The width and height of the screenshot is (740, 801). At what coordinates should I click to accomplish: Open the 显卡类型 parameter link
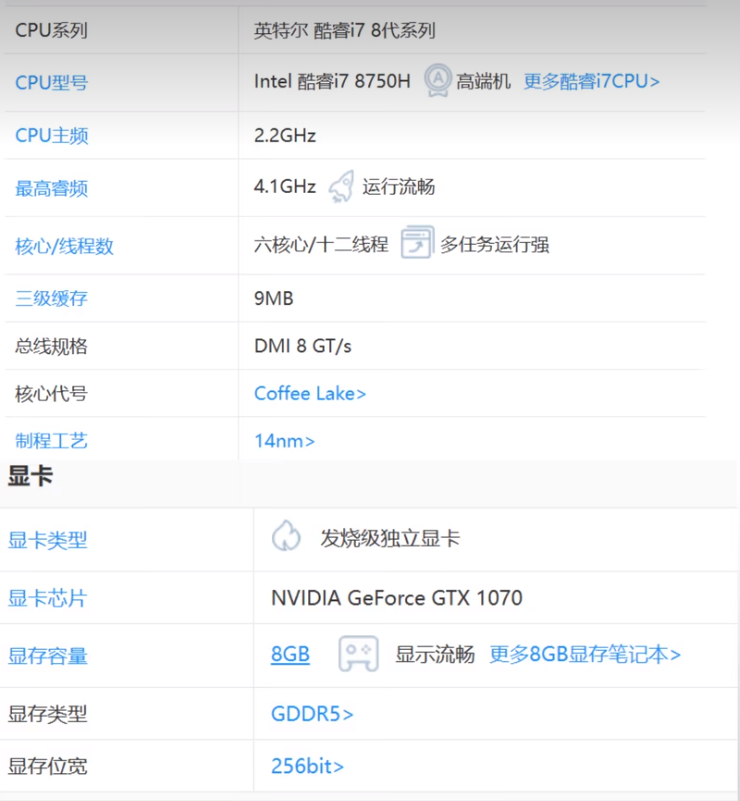[x=47, y=540]
